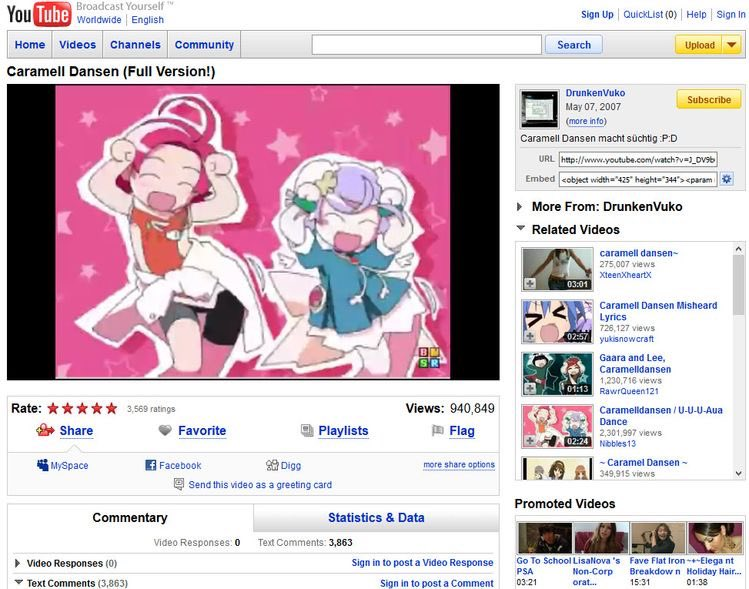Viewport: 749px width, 589px height.
Task: Click the MySpace share icon
Action: point(43,465)
